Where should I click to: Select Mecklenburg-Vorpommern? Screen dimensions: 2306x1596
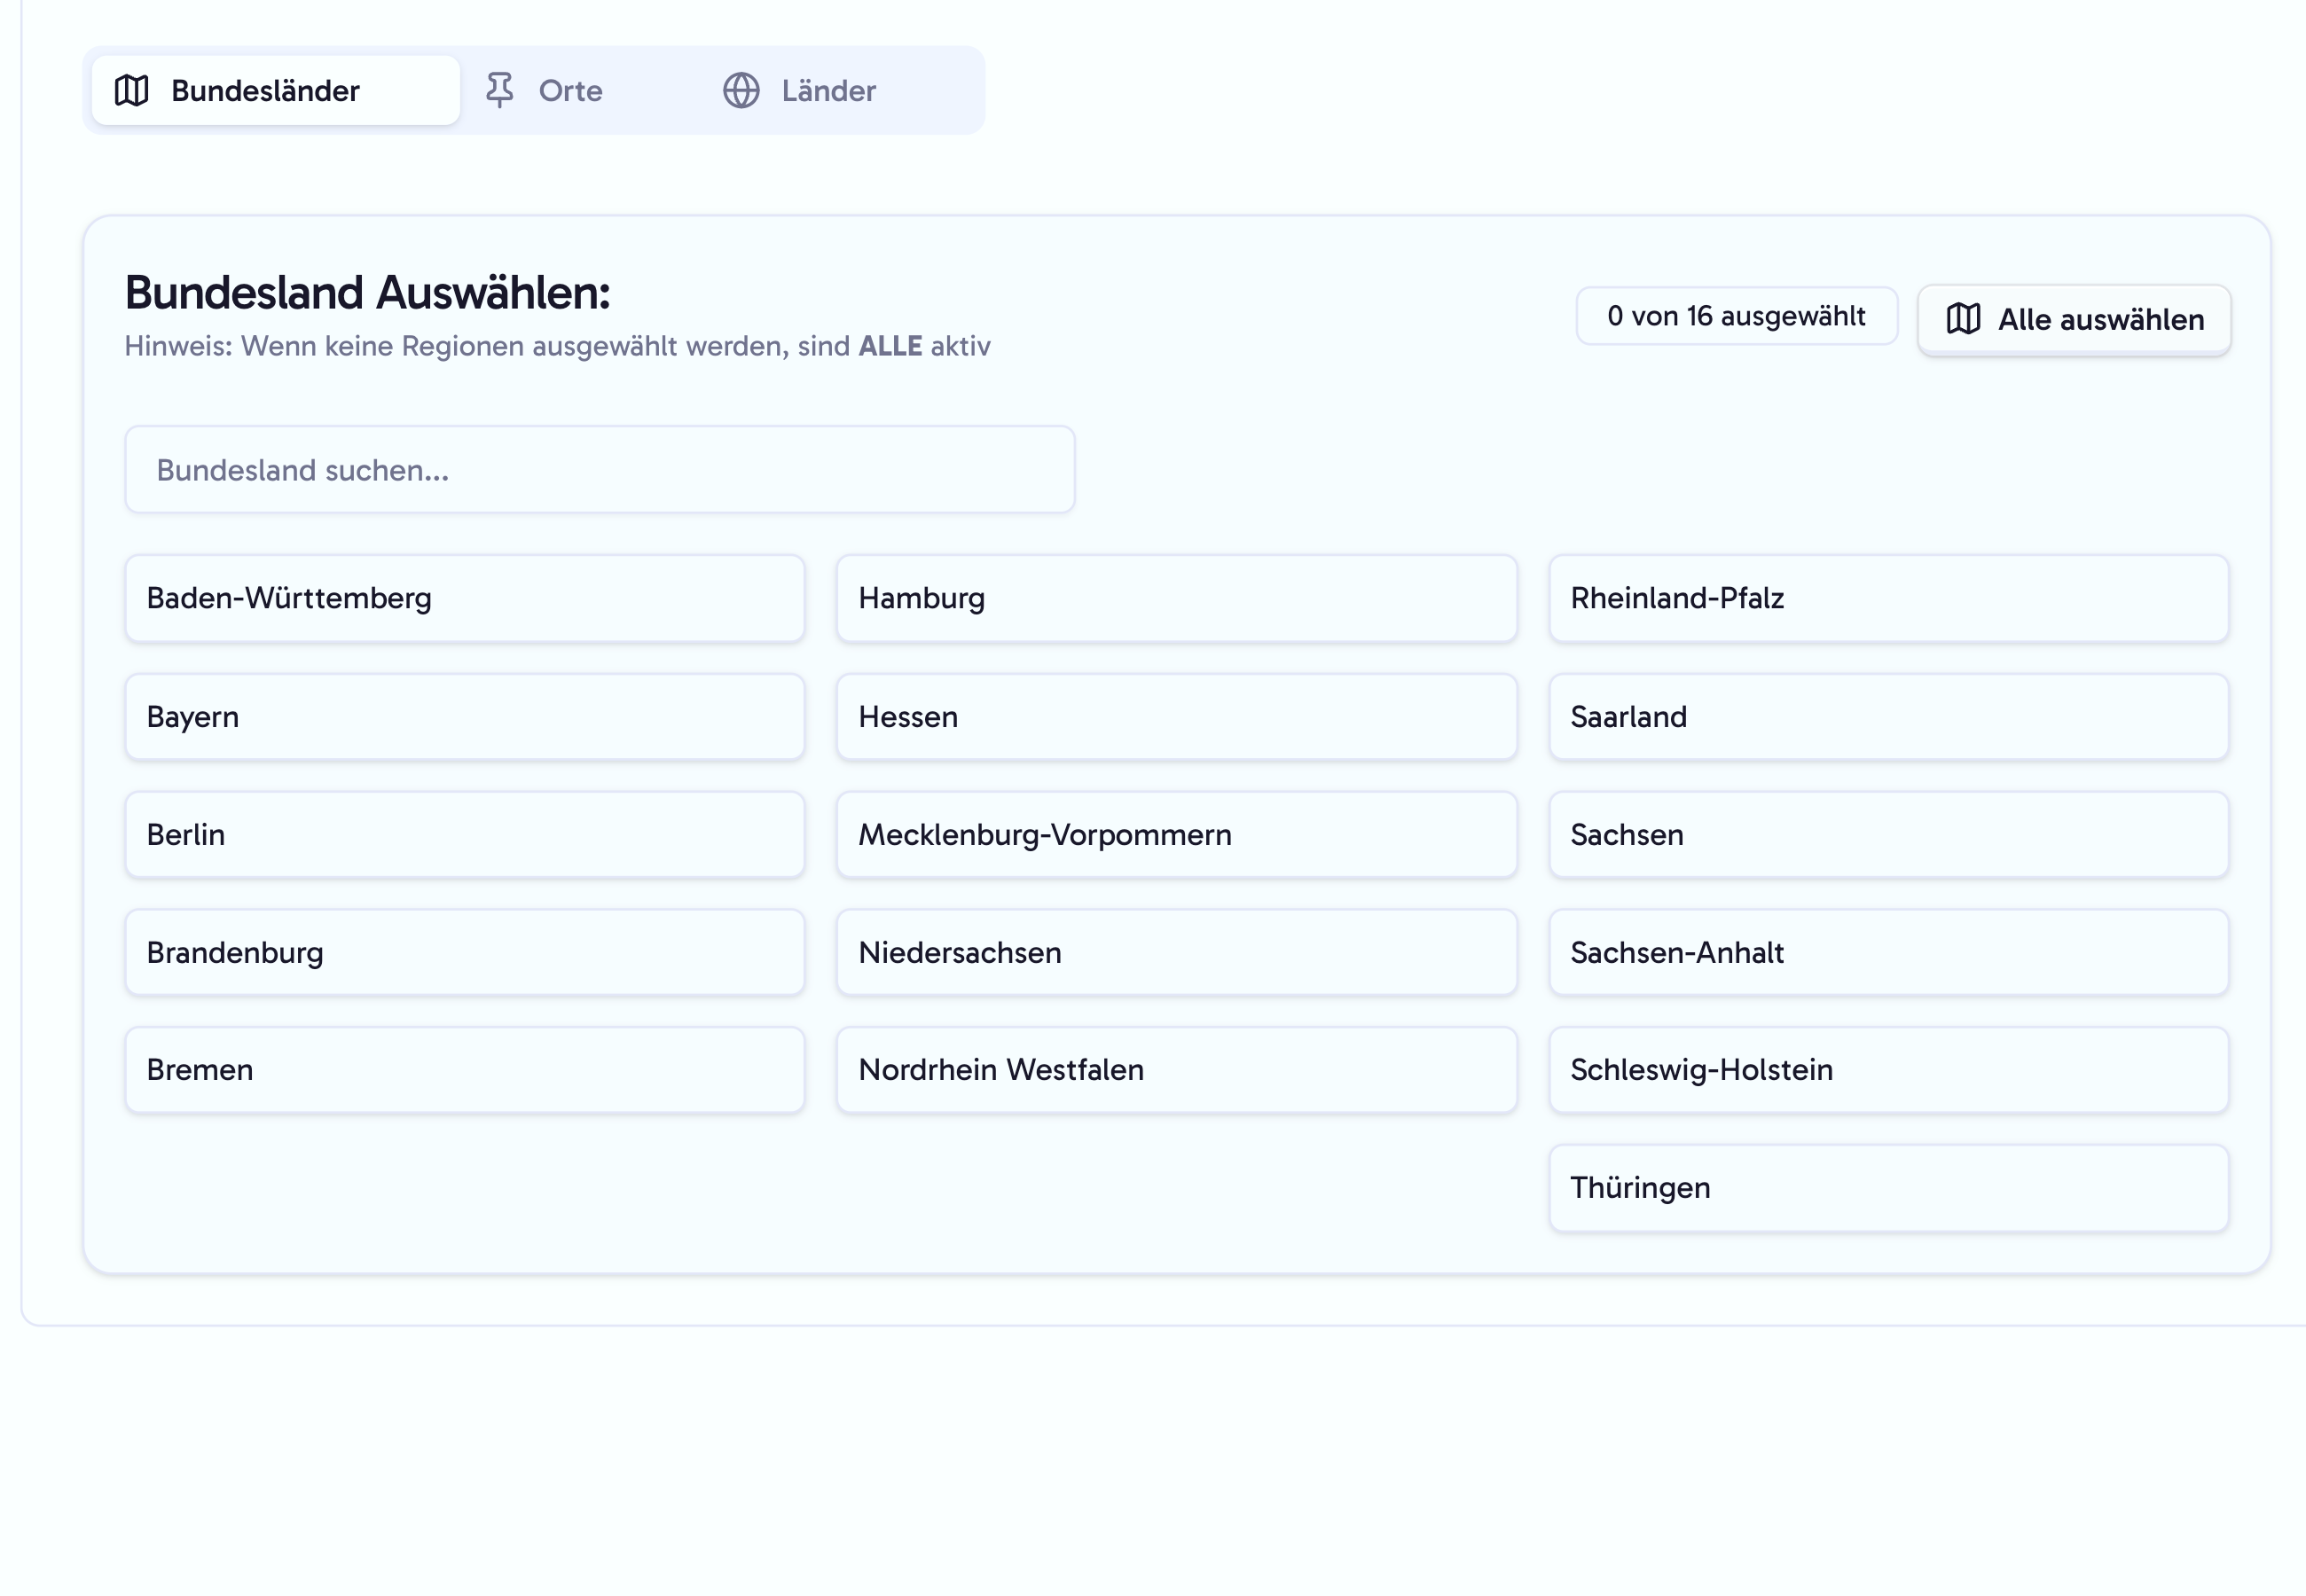(x=1177, y=835)
